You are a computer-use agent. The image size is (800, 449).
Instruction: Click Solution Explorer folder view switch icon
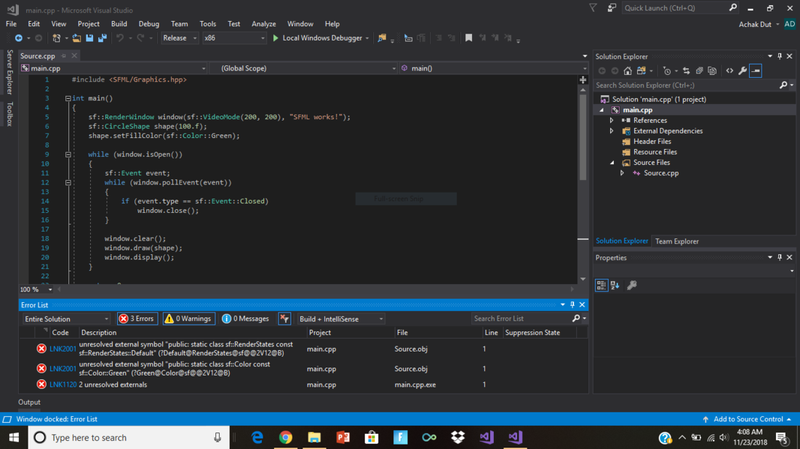[x=641, y=71]
